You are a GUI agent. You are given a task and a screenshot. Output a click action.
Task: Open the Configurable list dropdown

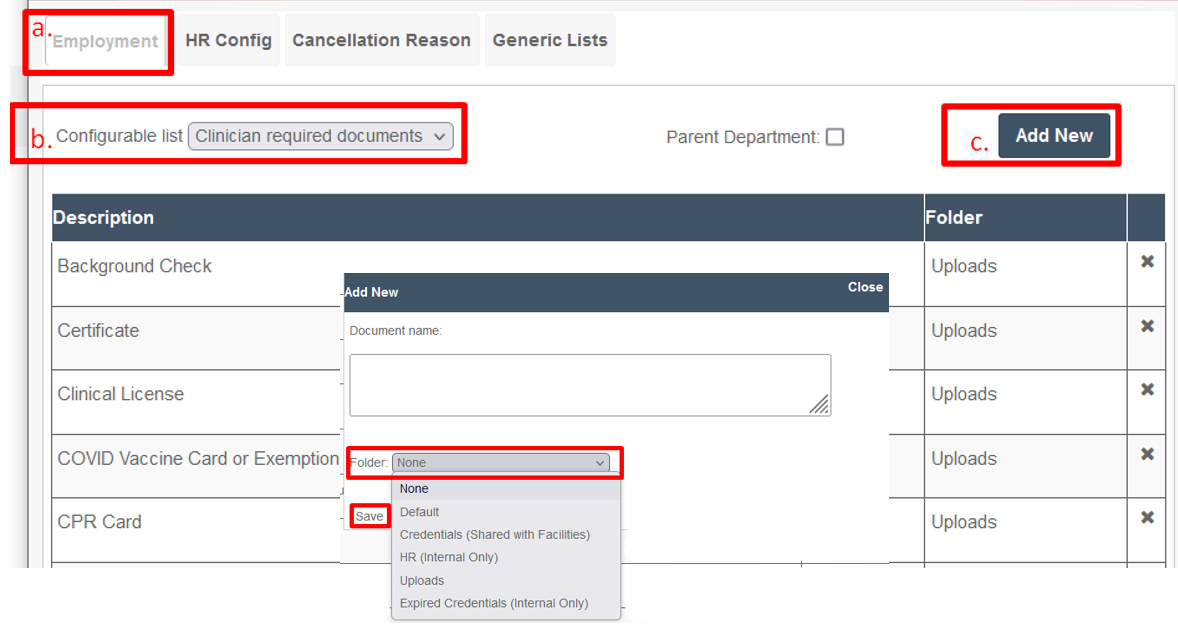point(321,136)
